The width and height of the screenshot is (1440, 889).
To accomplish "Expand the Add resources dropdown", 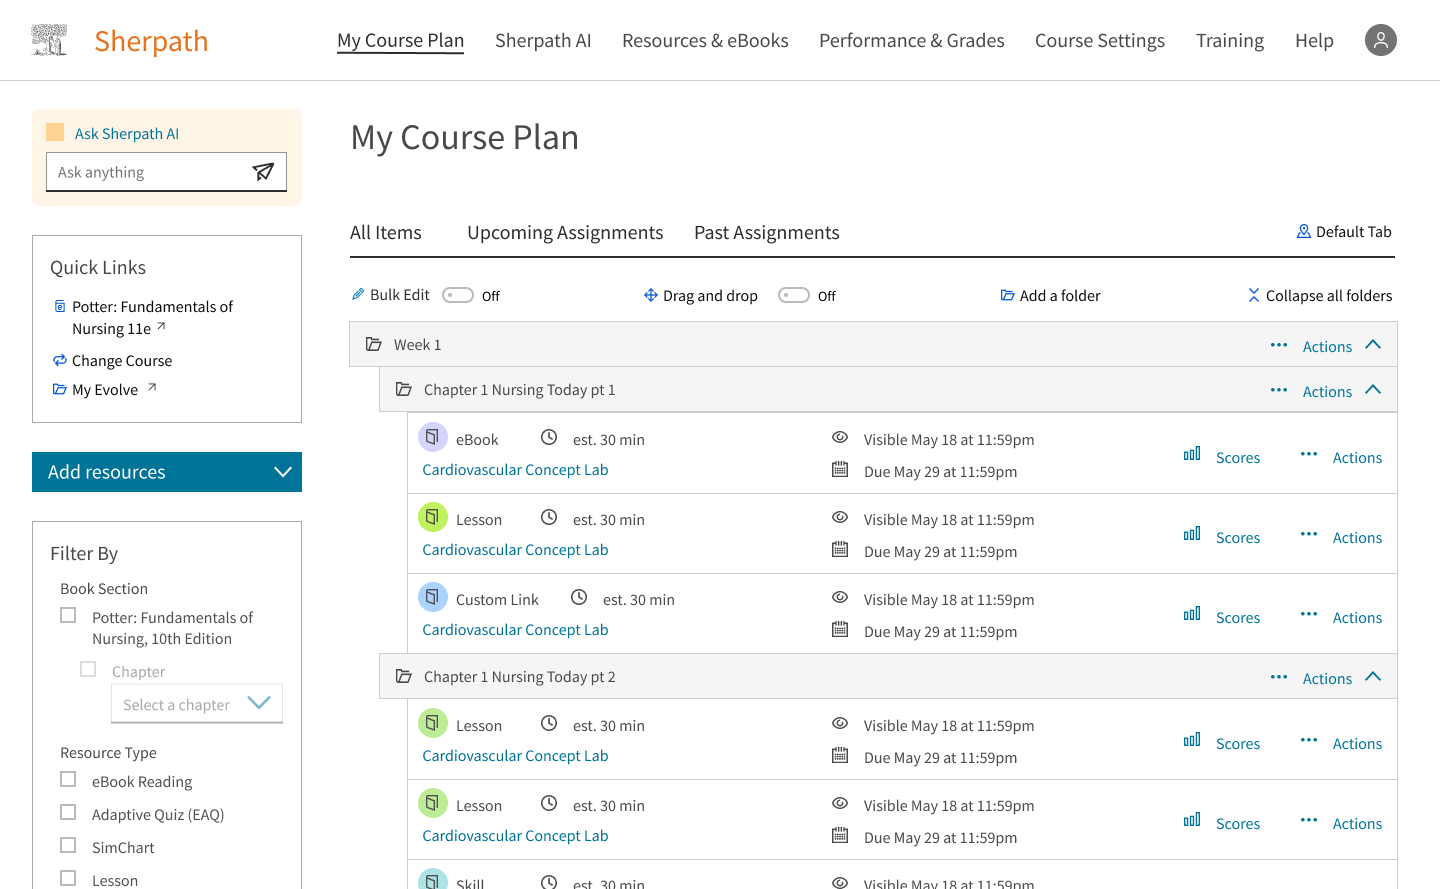I will (x=167, y=472).
